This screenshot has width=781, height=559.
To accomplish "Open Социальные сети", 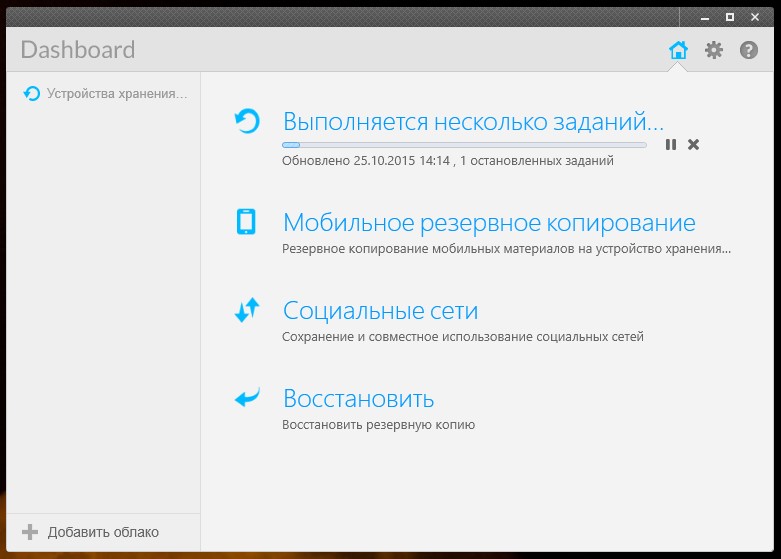I will click(381, 311).
